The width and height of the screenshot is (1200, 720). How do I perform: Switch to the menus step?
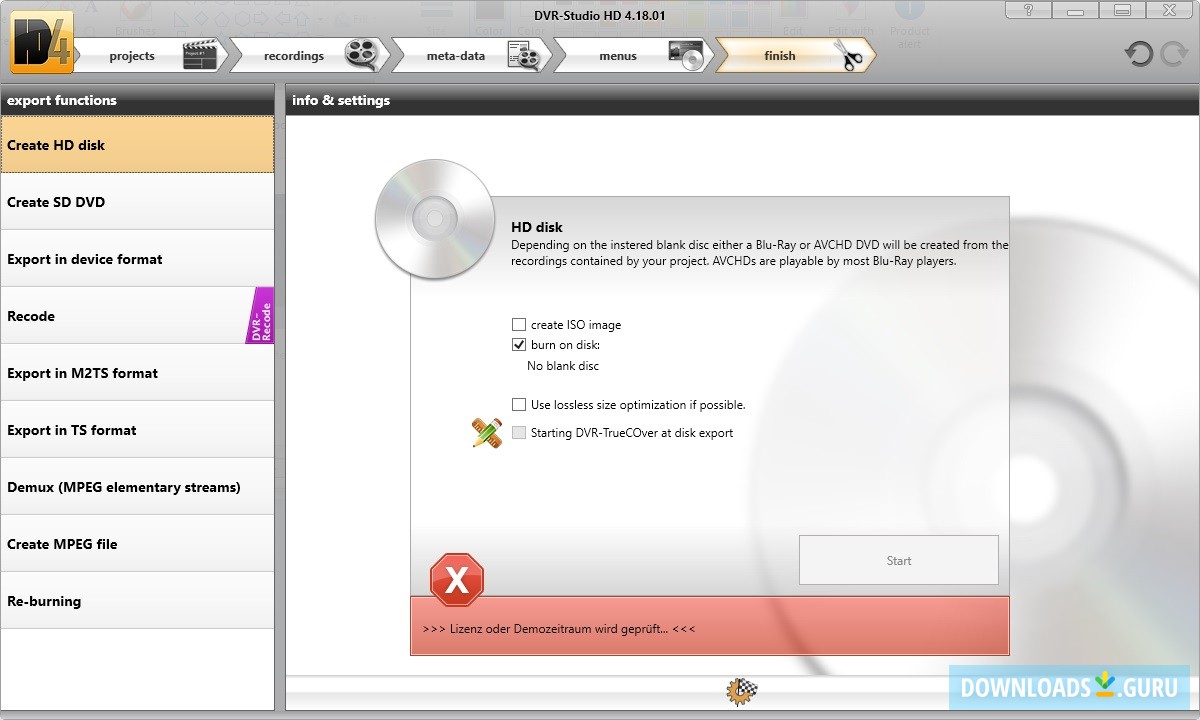coord(632,56)
